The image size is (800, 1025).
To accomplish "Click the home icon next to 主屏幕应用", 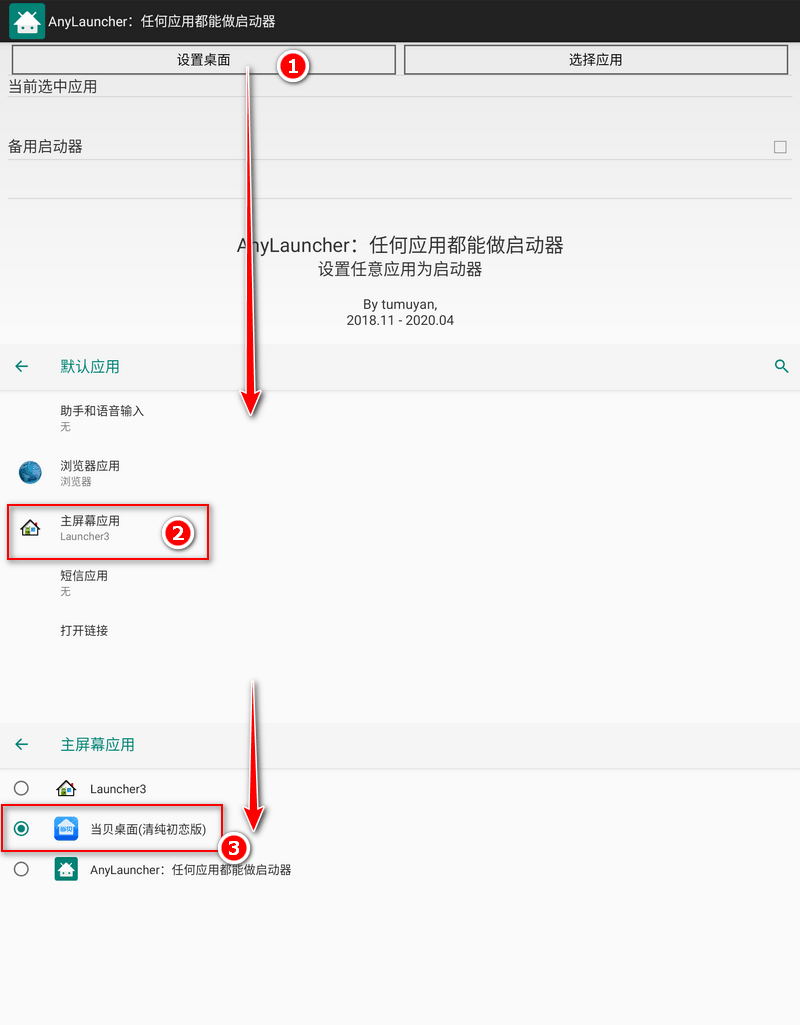I will coord(30,527).
